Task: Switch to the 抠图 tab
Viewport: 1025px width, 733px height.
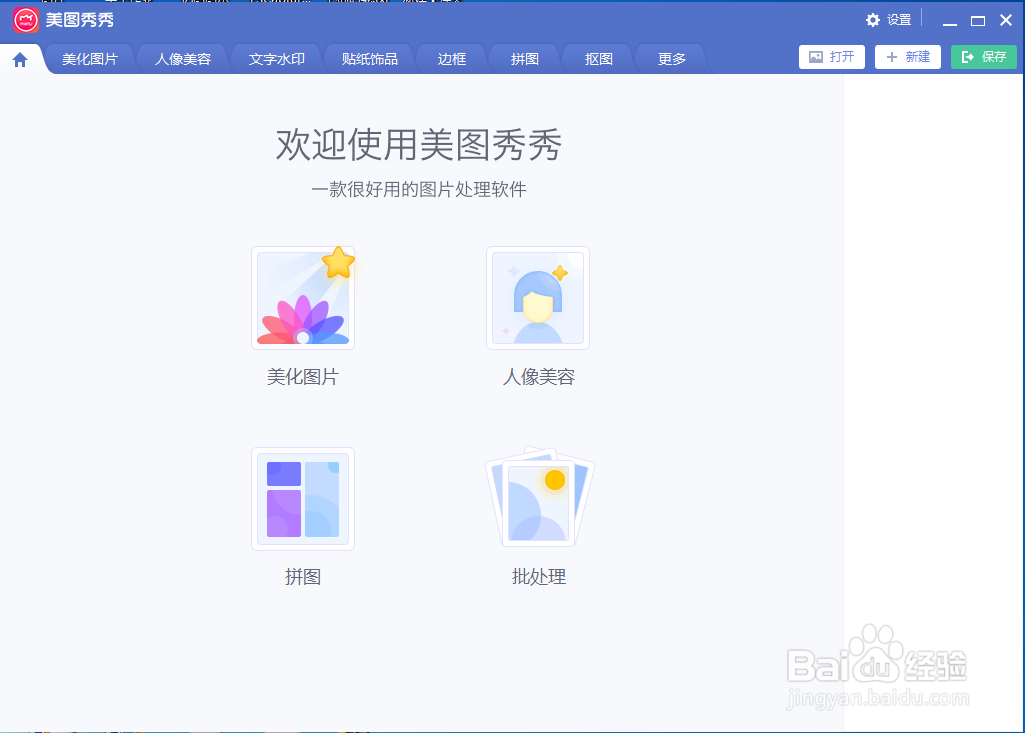Action: (x=597, y=59)
